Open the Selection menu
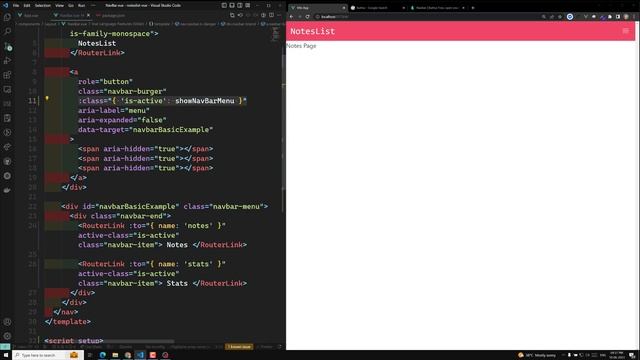 [42, 5]
